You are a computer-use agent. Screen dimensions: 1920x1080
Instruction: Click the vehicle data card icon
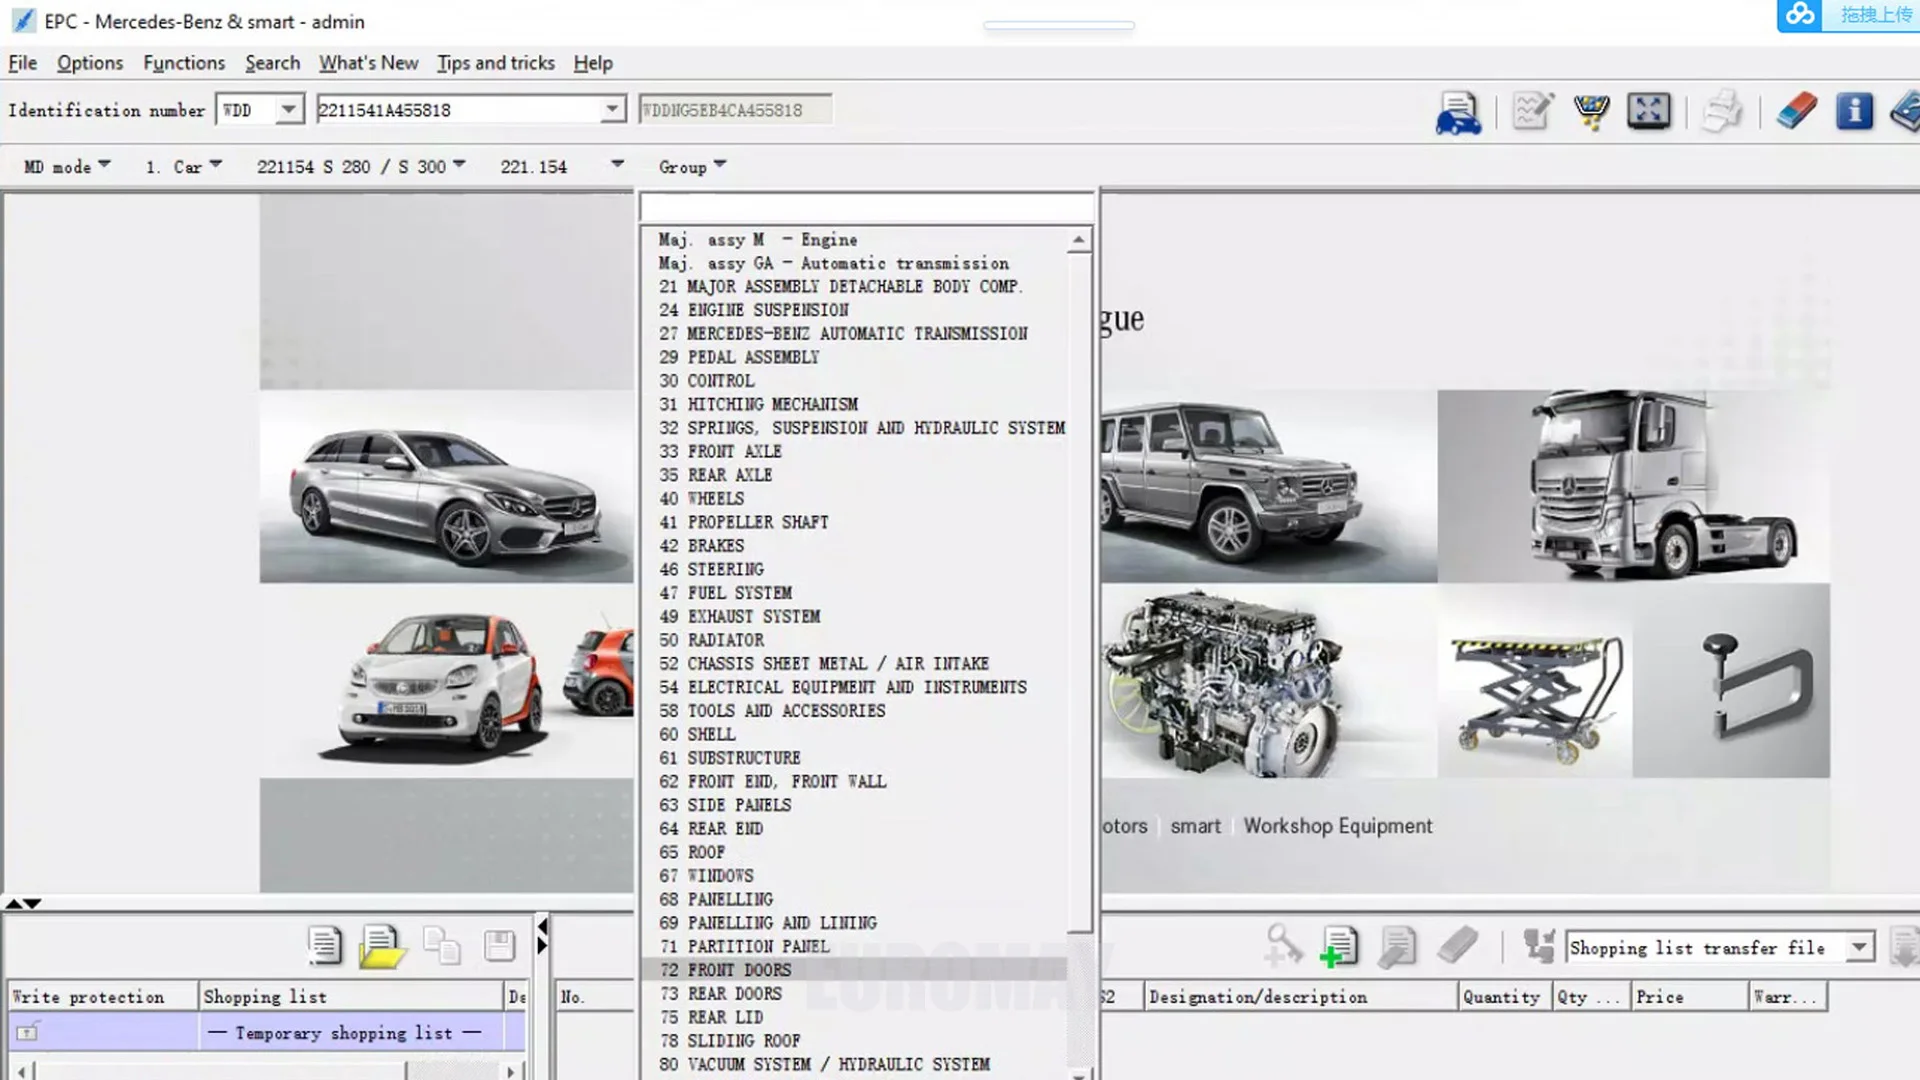1457,112
